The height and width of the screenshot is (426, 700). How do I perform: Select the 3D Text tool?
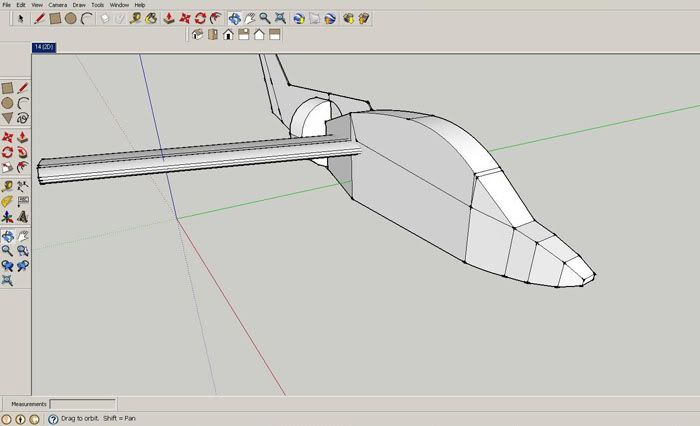click(x=23, y=217)
